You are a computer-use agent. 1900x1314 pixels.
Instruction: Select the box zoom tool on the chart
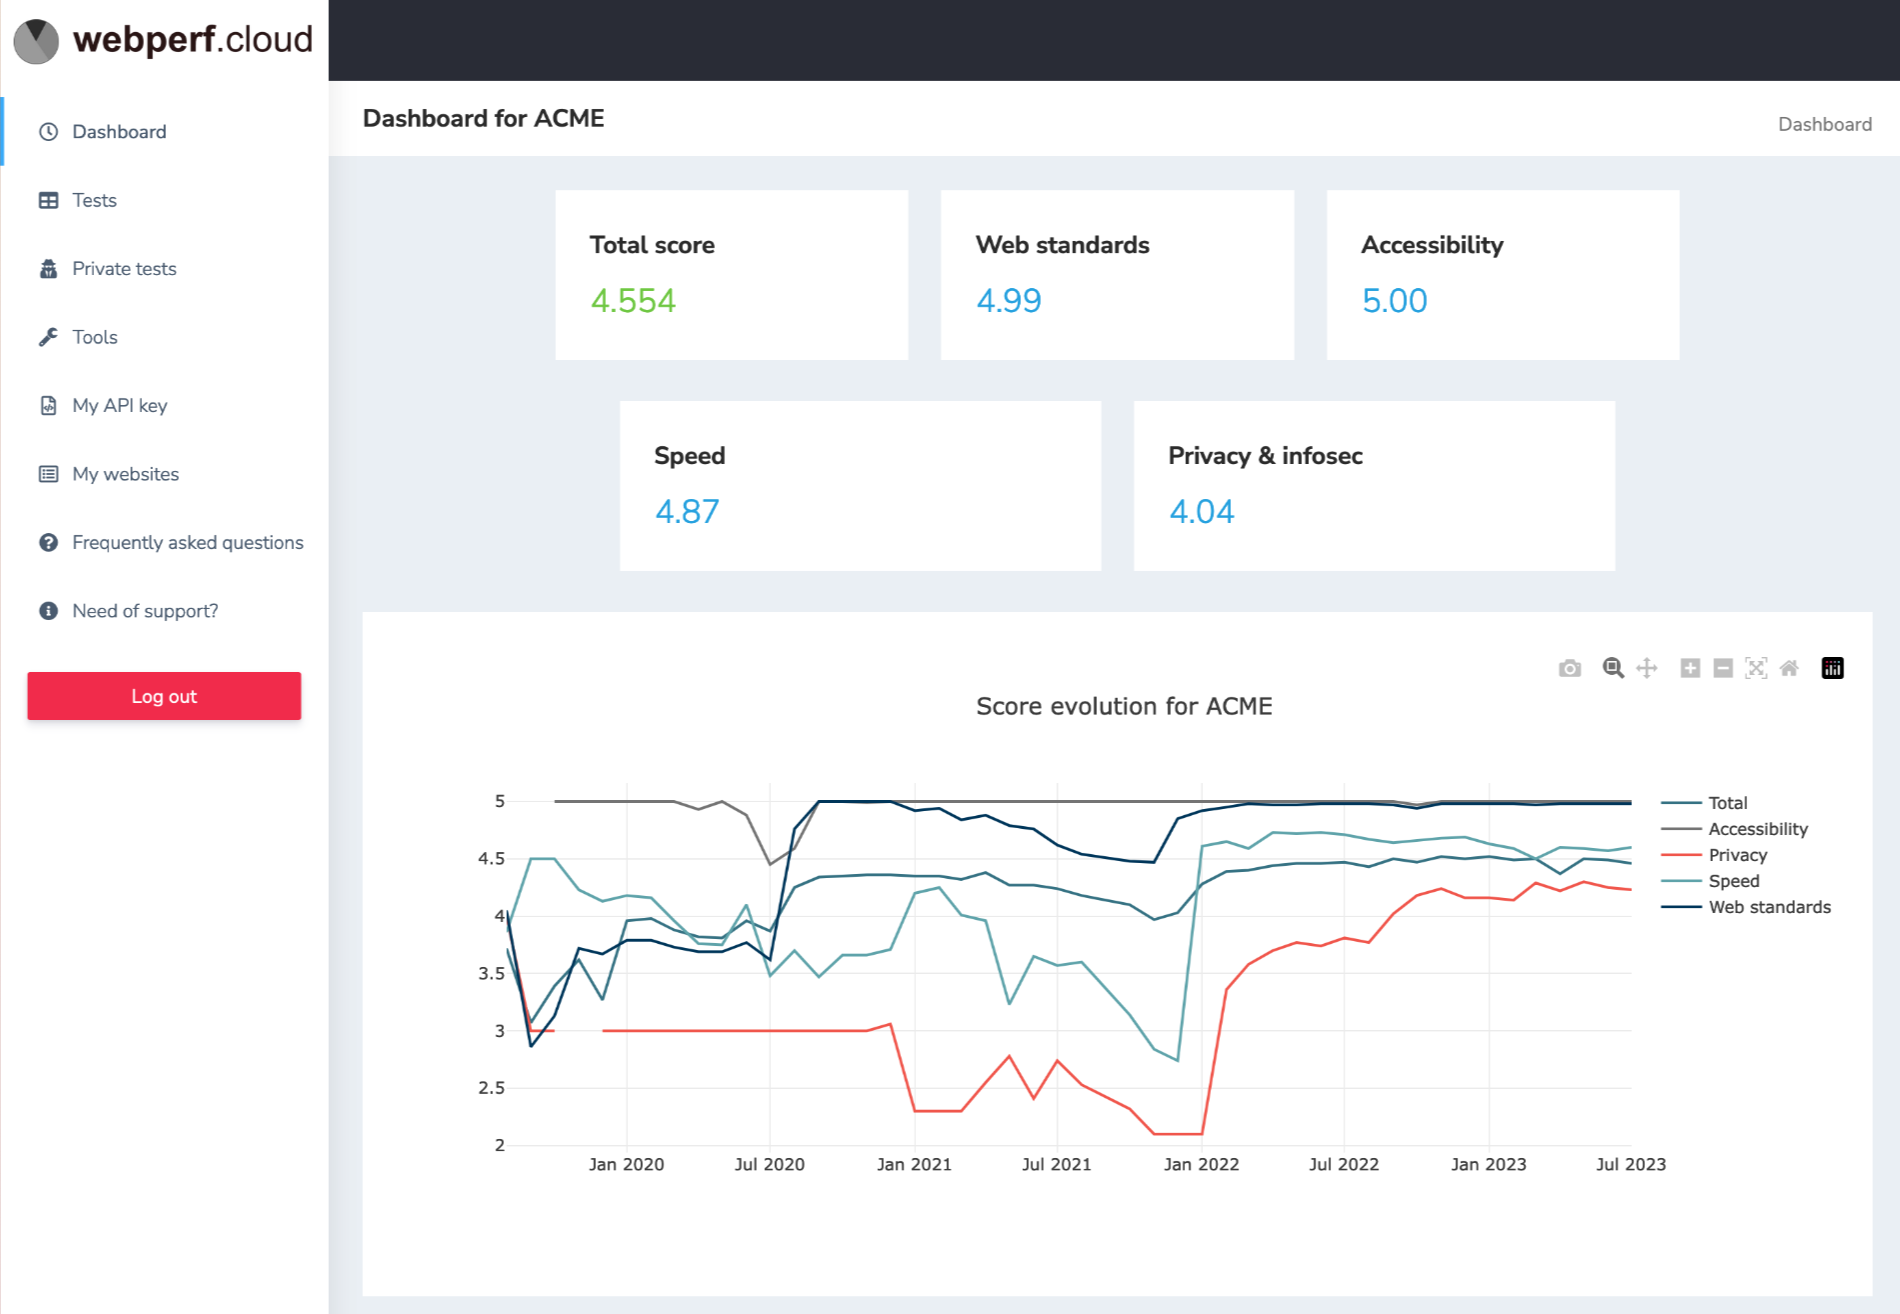[1612, 668]
